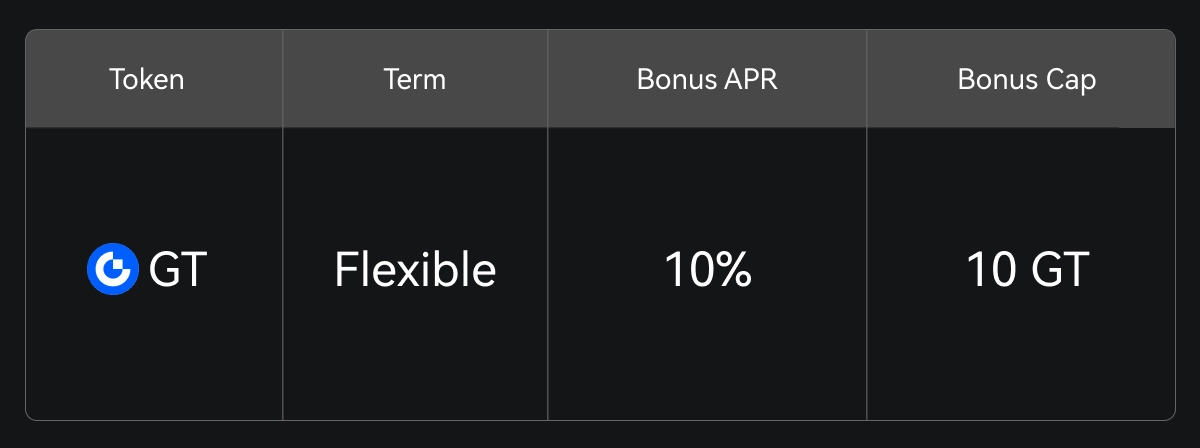Click the Bonus APR column header
Viewport: 1200px width, 448px height.
tap(706, 80)
